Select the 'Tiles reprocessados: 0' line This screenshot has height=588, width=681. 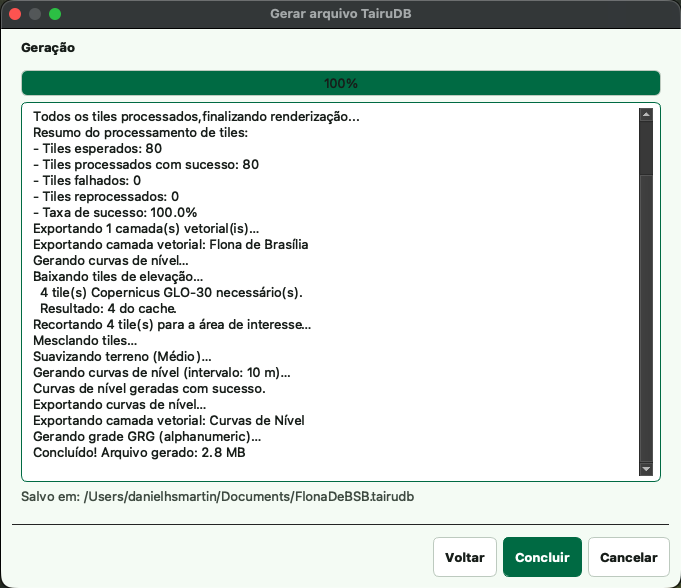(x=106, y=197)
